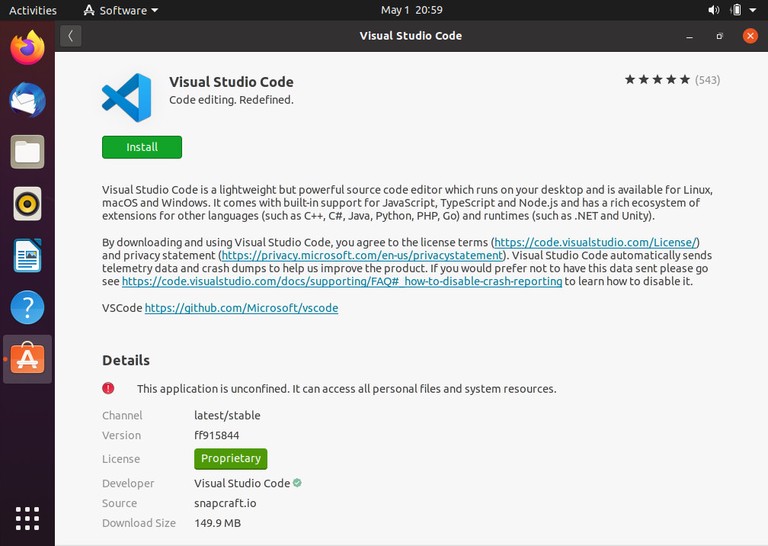This screenshot has width=768, height=546.
Task: Open the Help icon in the dock
Action: coord(27,308)
